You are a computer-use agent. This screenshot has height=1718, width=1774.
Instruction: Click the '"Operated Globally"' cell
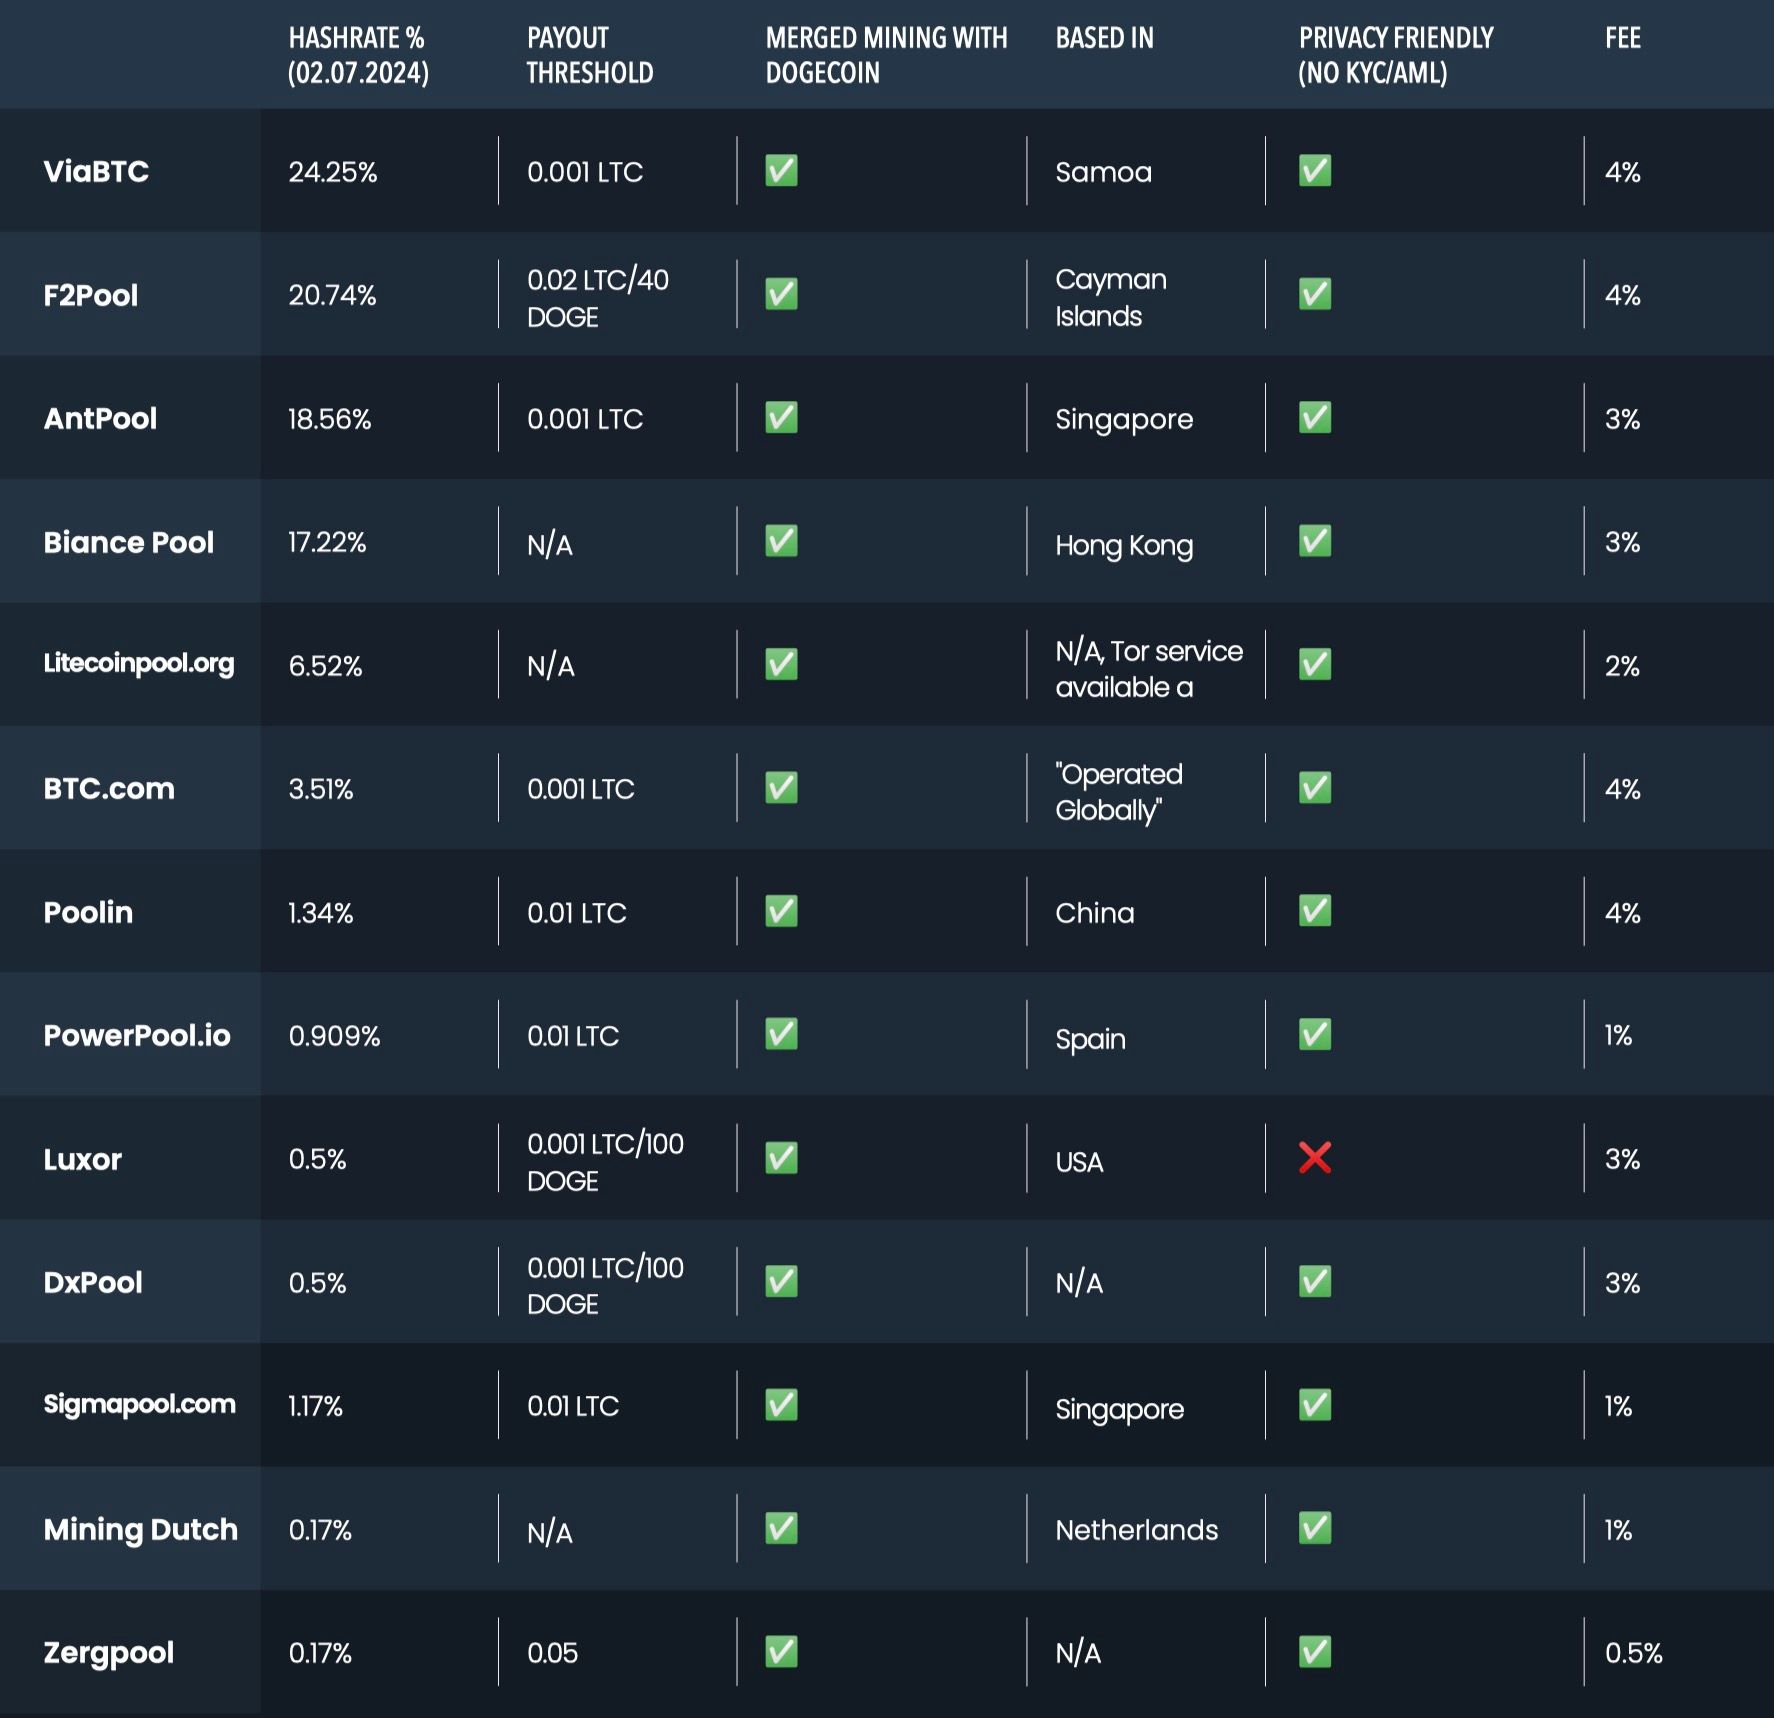[x=1119, y=792]
